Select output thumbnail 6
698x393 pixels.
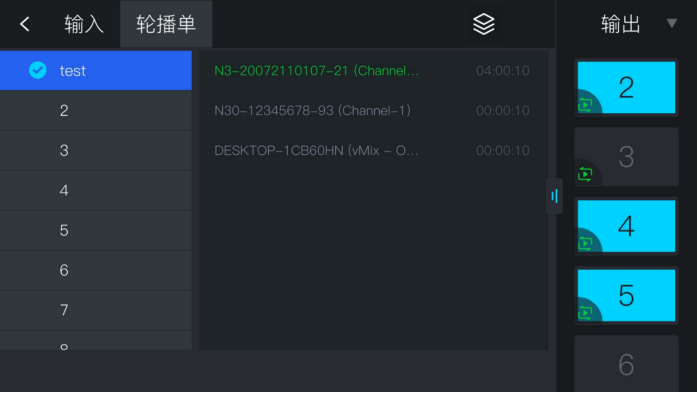(626, 364)
